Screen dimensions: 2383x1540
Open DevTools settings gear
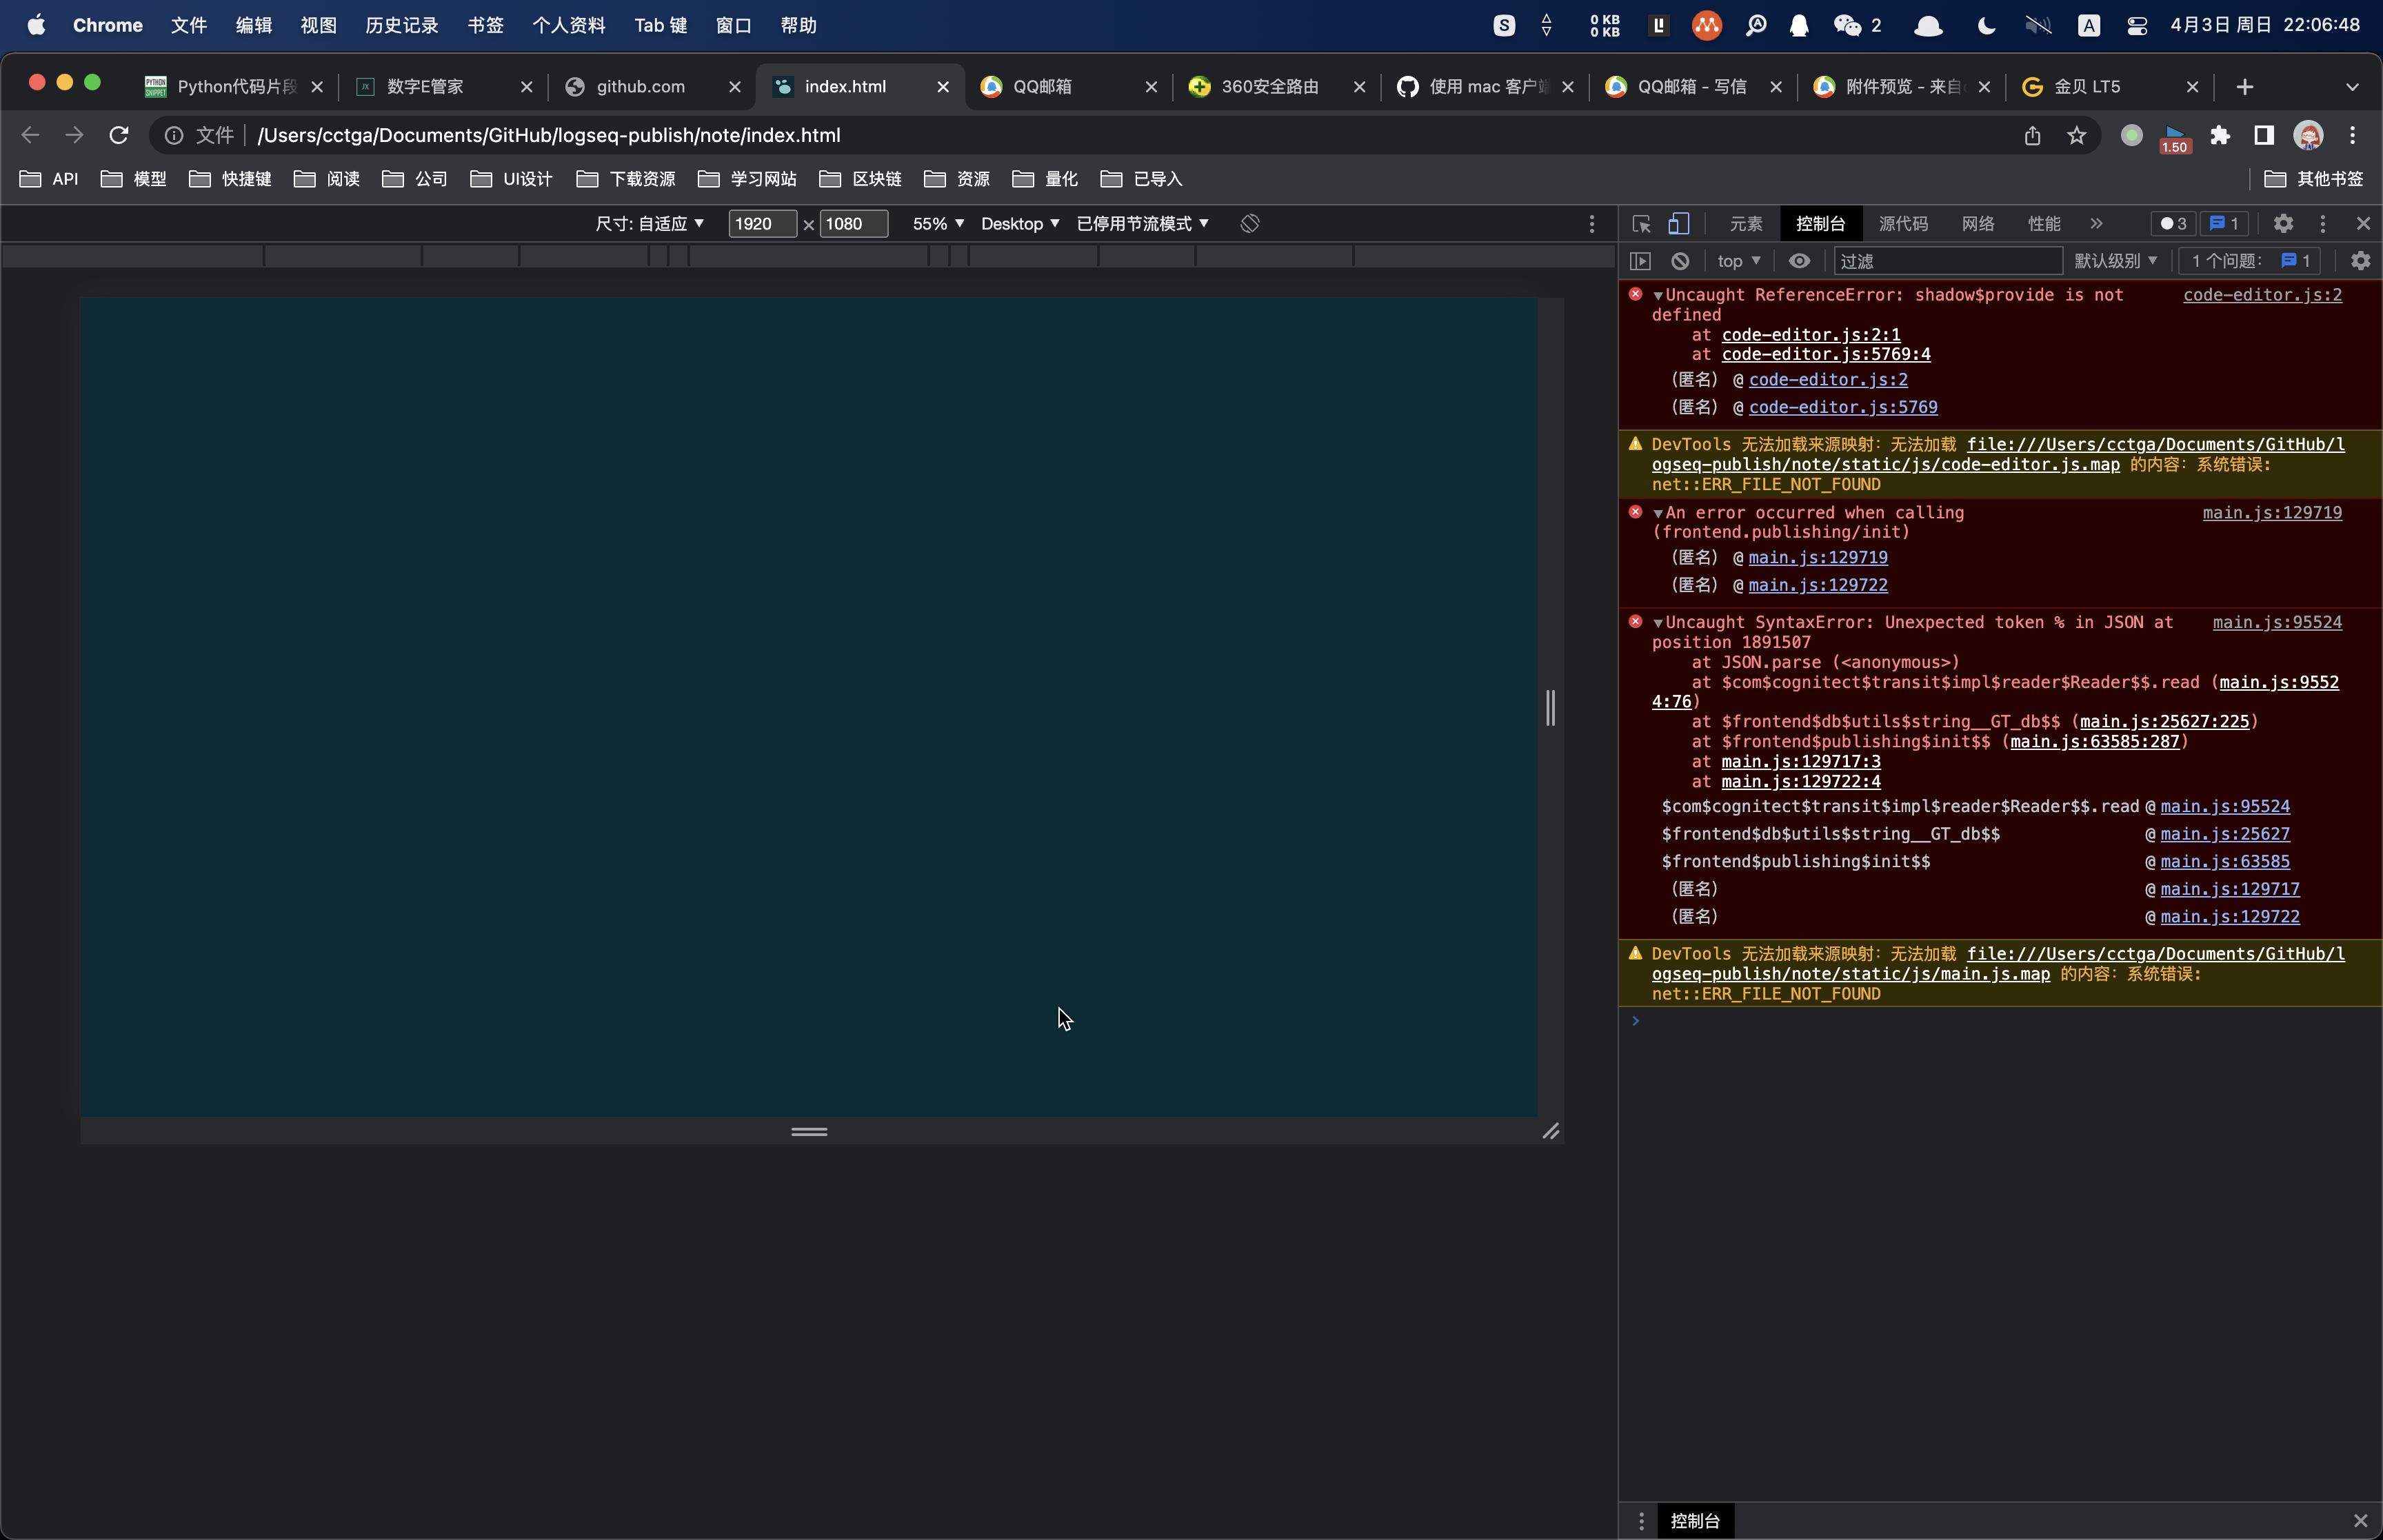point(2284,224)
